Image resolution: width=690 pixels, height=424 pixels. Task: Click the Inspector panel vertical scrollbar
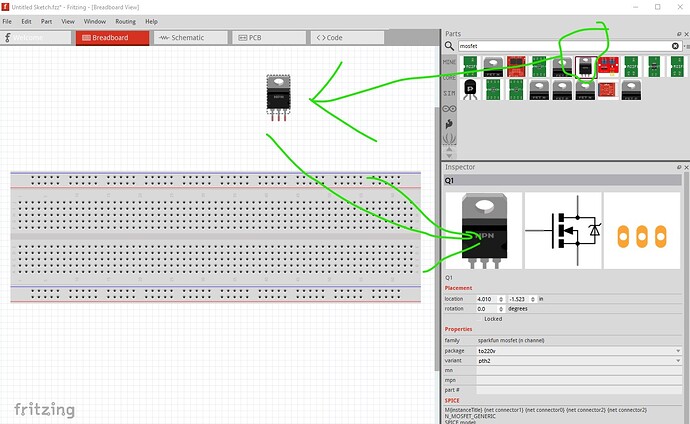(686, 299)
